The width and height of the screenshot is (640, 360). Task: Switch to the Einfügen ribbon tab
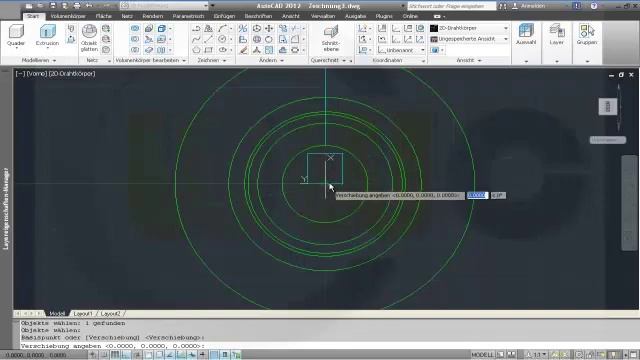click(x=224, y=16)
